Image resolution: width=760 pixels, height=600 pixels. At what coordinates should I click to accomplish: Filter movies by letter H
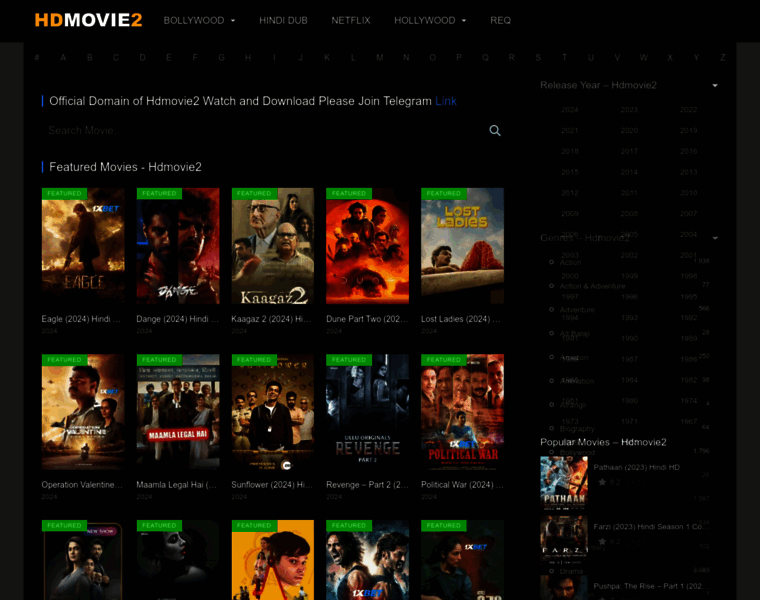(x=248, y=58)
